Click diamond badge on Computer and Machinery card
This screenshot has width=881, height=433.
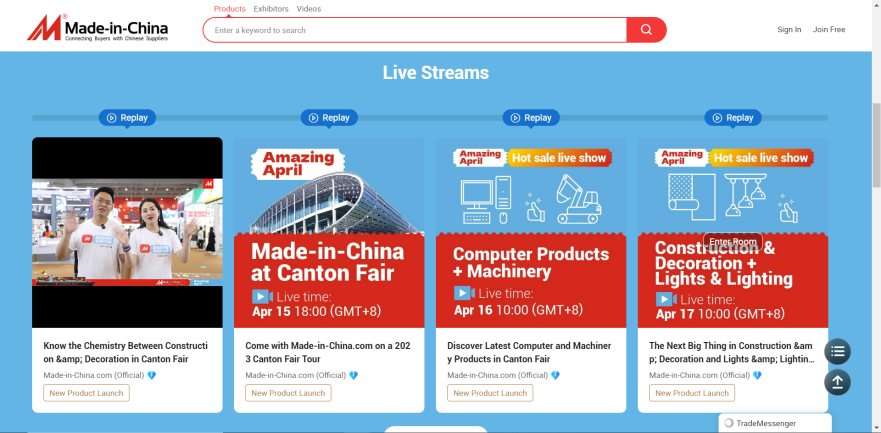click(555, 375)
